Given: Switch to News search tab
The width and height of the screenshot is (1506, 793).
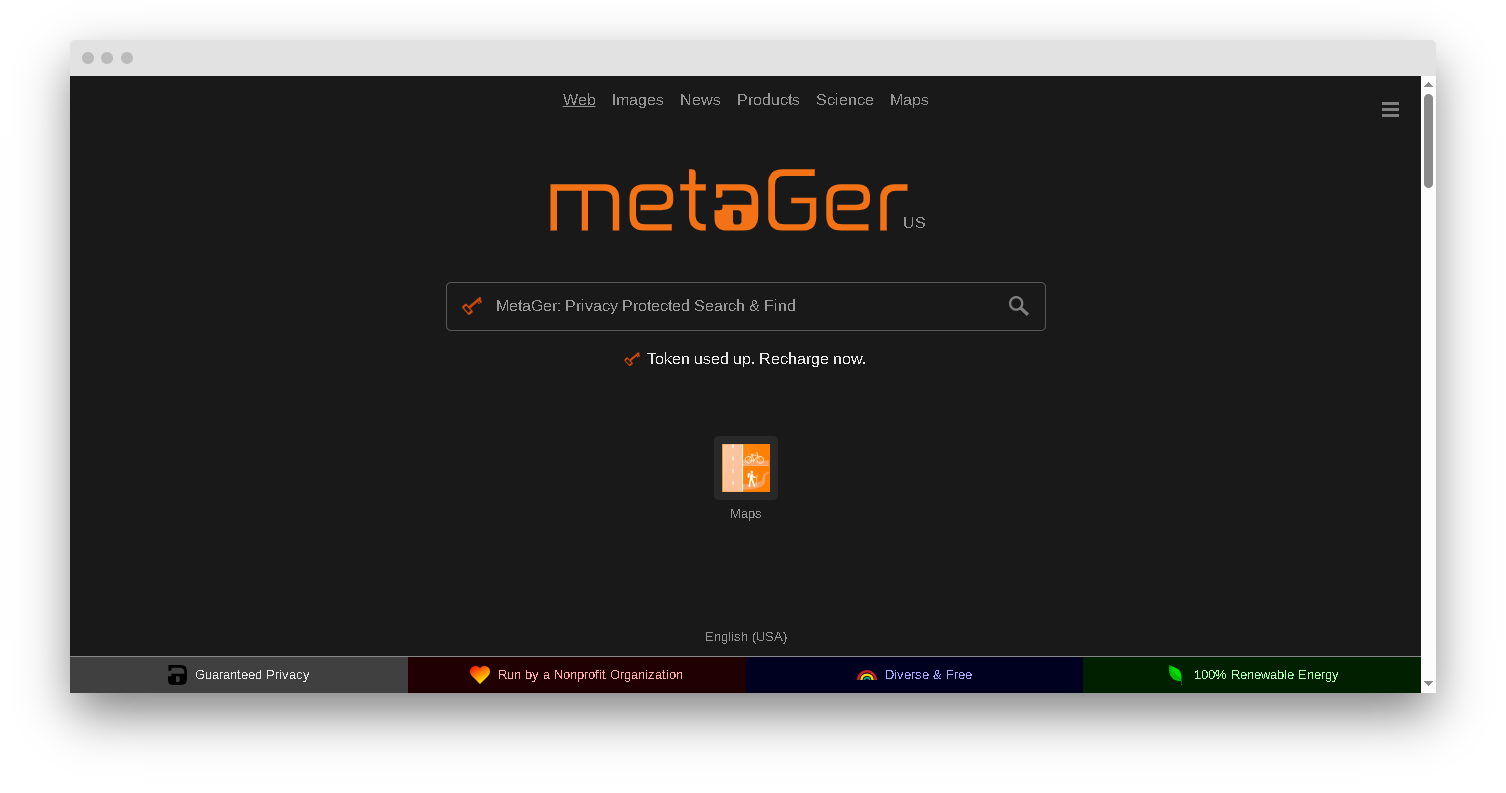Looking at the screenshot, I should point(700,100).
